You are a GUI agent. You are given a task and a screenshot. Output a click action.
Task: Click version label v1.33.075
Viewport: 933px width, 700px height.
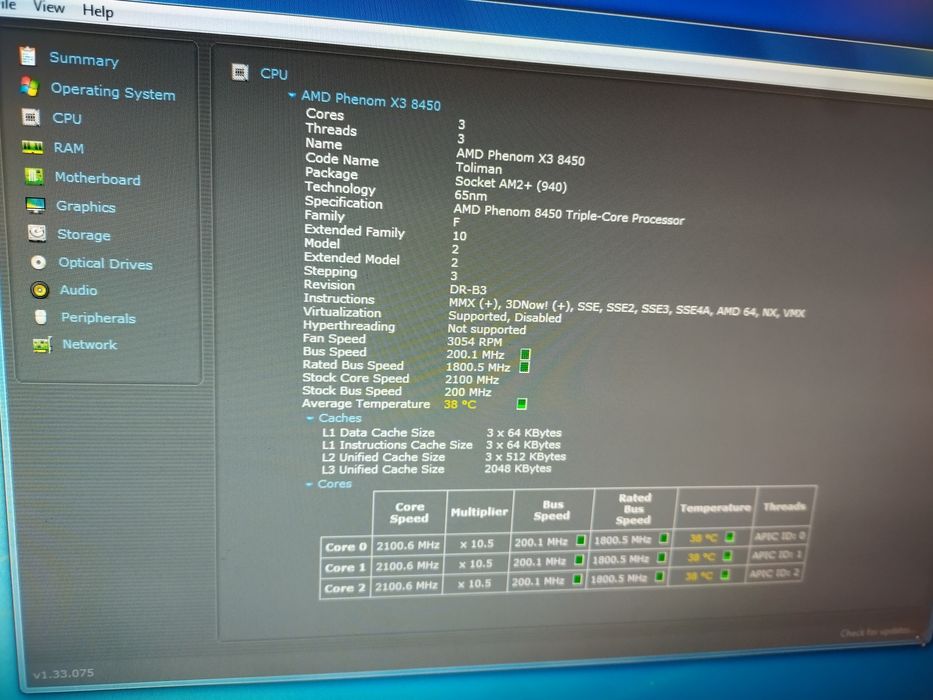[64, 674]
